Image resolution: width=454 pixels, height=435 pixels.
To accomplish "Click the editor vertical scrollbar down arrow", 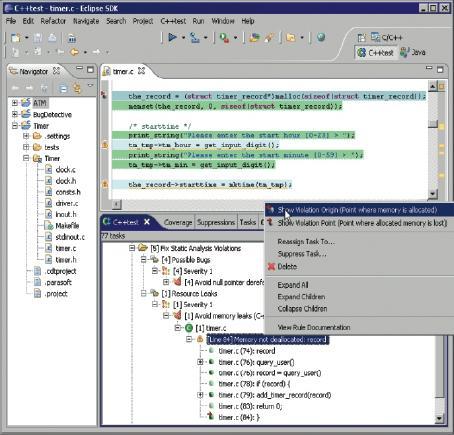I will [x=432, y=193].
